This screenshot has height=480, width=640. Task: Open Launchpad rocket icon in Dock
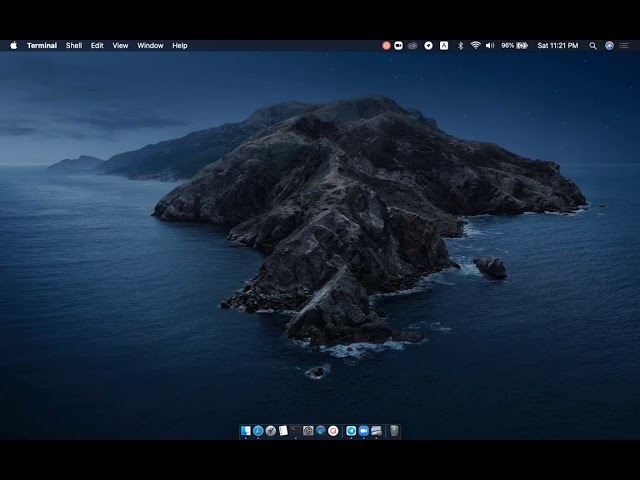(271, 431)
